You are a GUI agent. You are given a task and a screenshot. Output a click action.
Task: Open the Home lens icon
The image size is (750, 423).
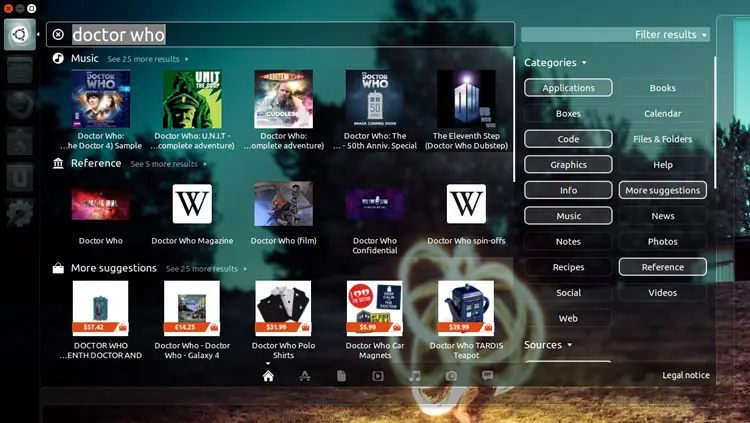pyautogui.click(x=268, y=376)
